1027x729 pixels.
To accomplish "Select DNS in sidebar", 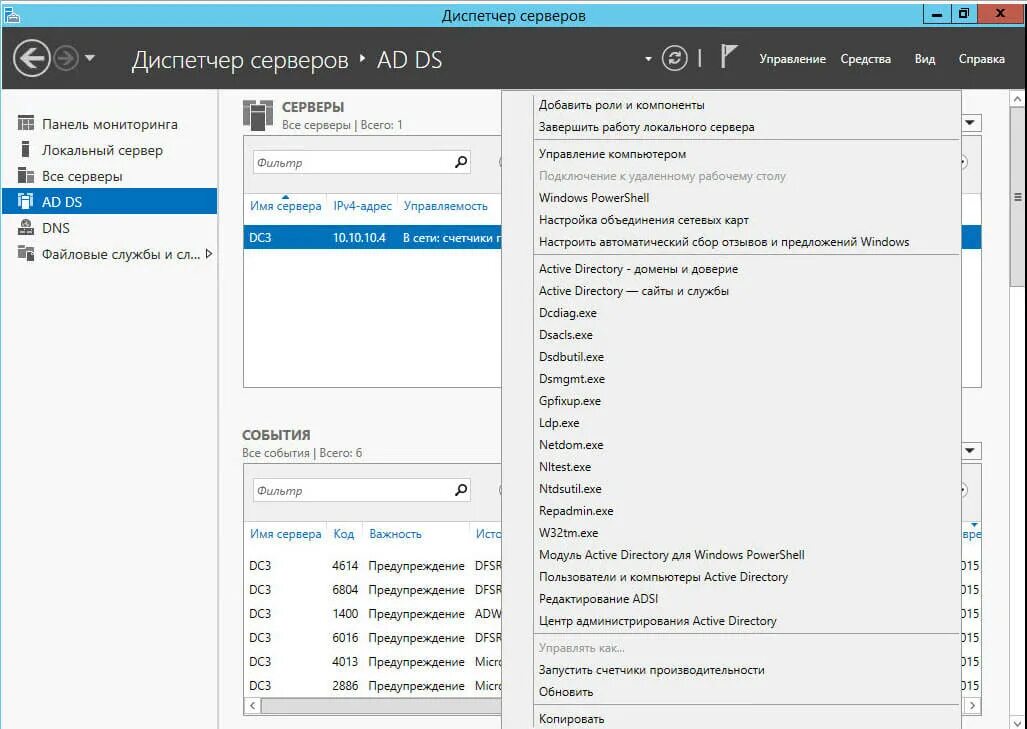I will click(109, 228).
